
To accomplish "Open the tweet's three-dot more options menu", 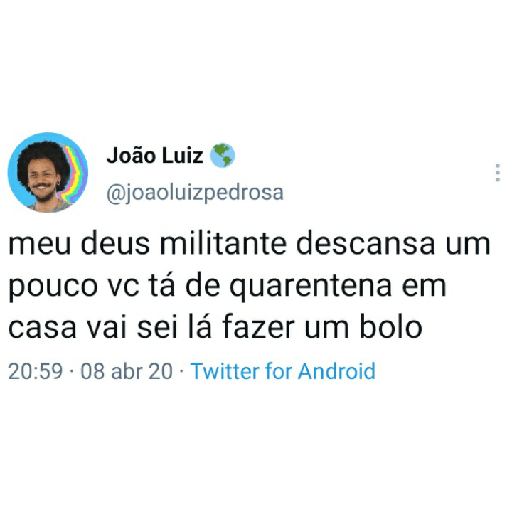I will (498, 172).
